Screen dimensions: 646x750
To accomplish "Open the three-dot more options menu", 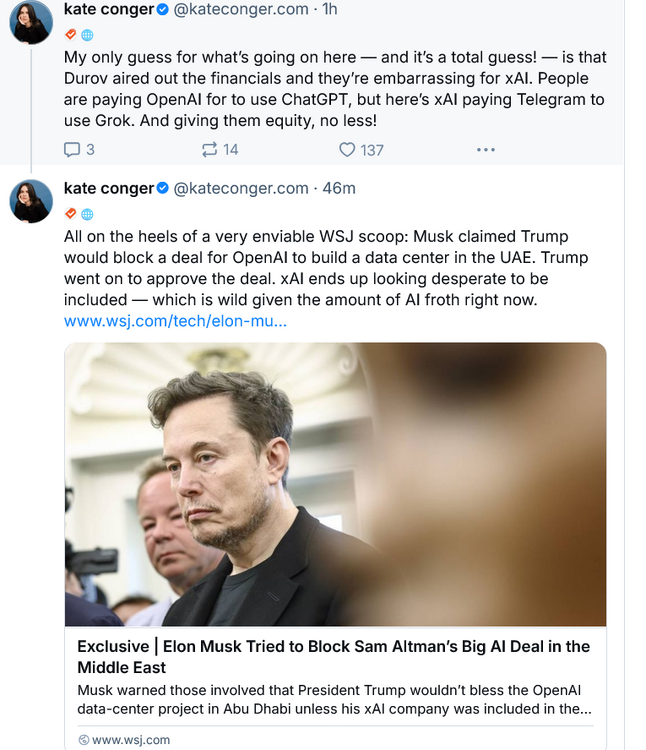I will pos(486,149).
